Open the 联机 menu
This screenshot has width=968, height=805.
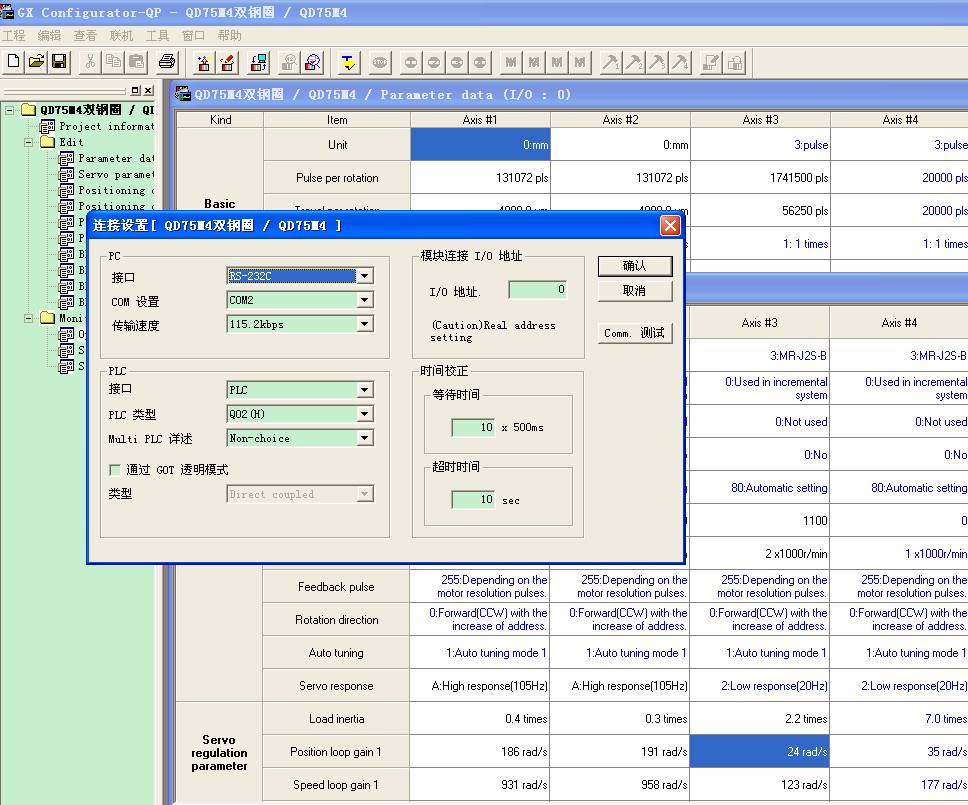[x=121, y=35]
